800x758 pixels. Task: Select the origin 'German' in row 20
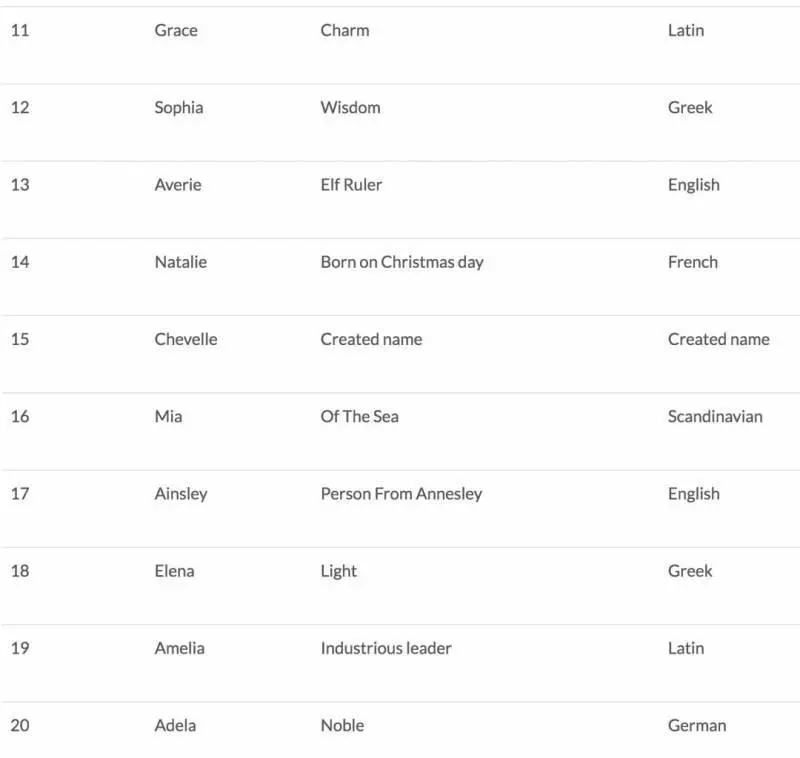(697, 725)
